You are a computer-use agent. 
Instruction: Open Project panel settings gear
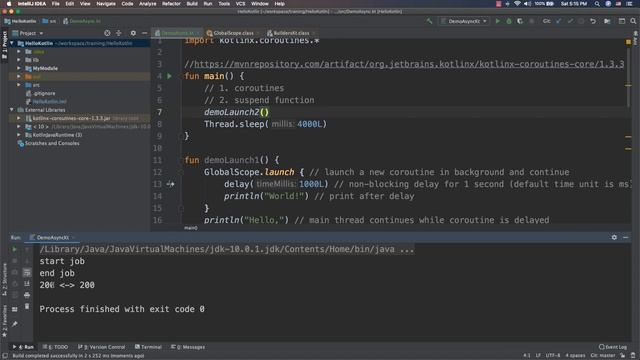click(x=133, y=33)
